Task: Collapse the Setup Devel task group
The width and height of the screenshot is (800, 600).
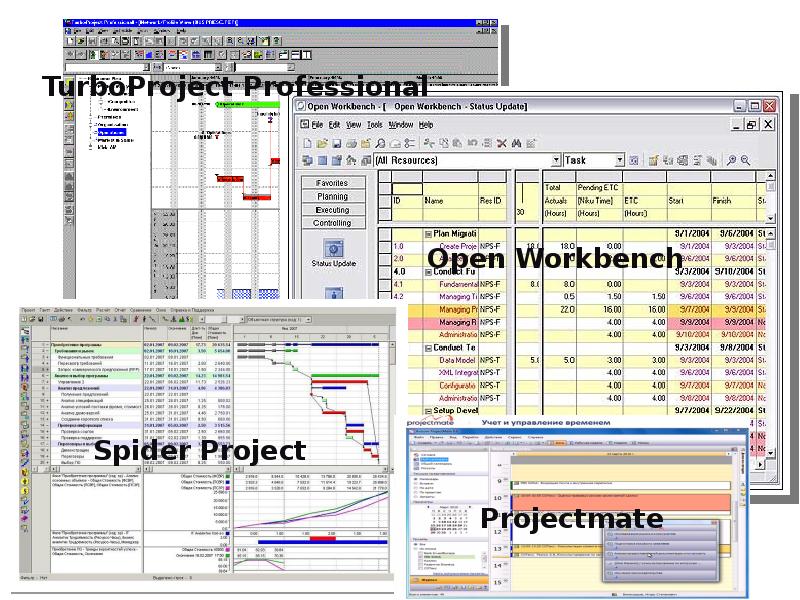Action: click(x=429, y=411)
